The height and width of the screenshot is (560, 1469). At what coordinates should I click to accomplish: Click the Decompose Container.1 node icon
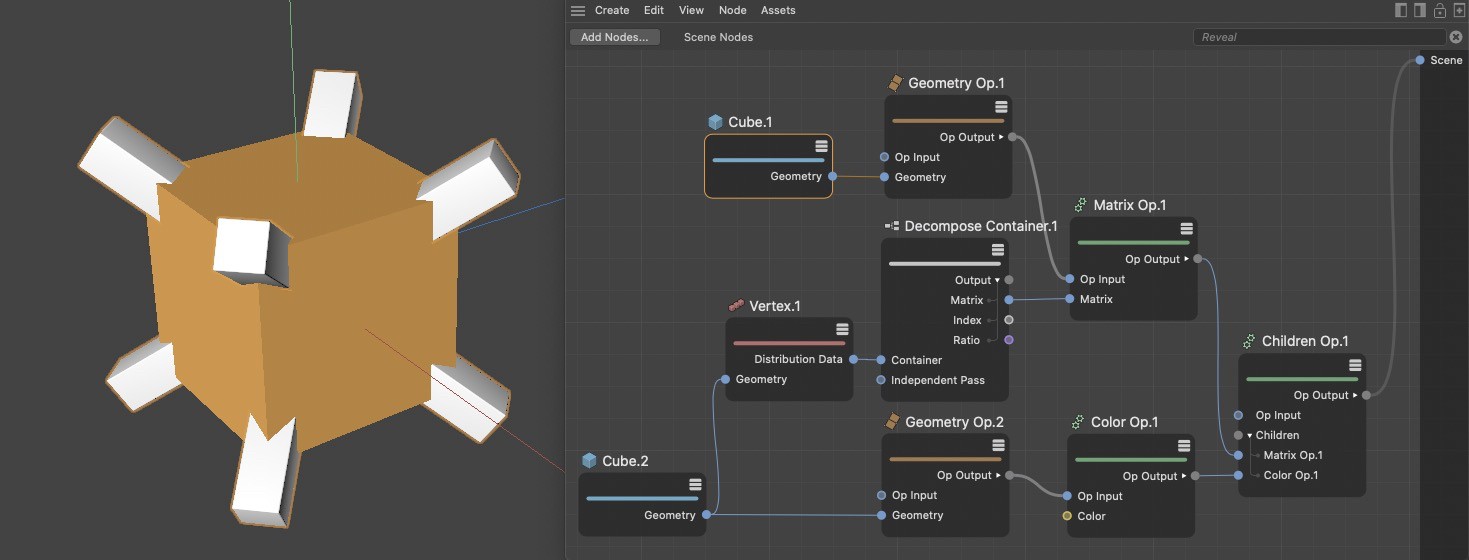[892, 226]
